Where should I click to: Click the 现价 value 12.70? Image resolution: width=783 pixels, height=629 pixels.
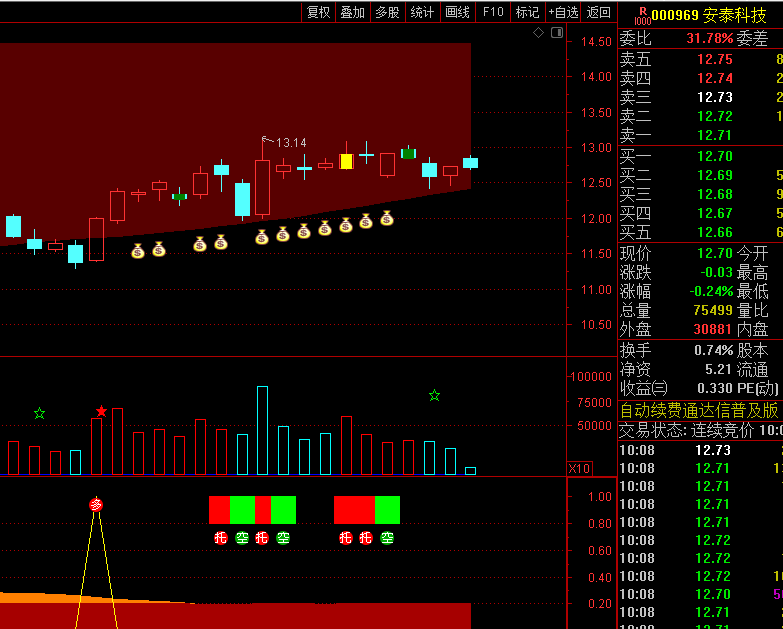(715, 253)
